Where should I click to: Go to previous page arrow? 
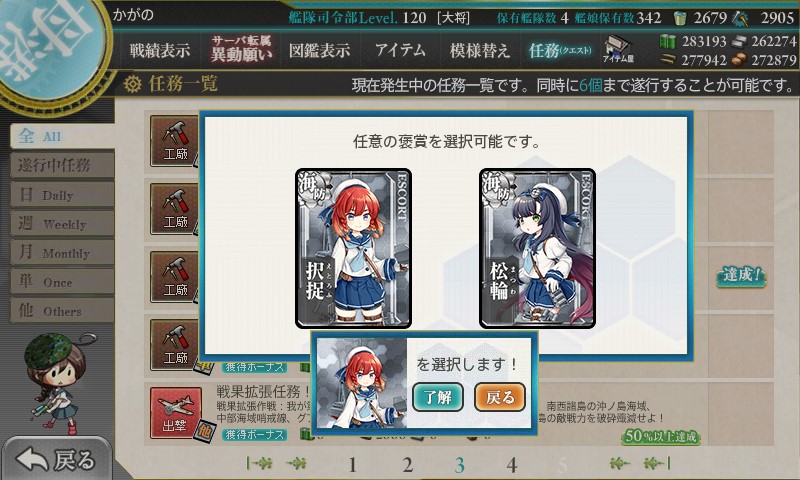[x=296, y=463]
